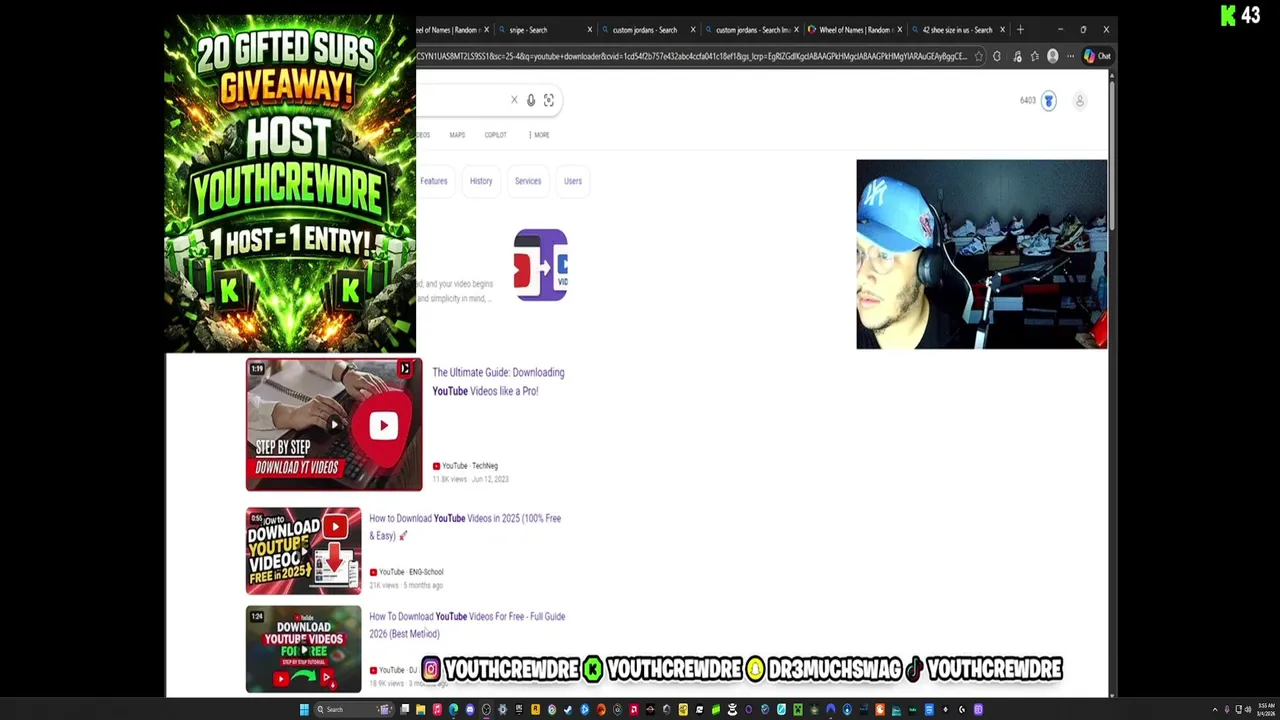Screen dimensions: 1280x720
Task: Close the snipe - Search tab
Action: (590, 30)
